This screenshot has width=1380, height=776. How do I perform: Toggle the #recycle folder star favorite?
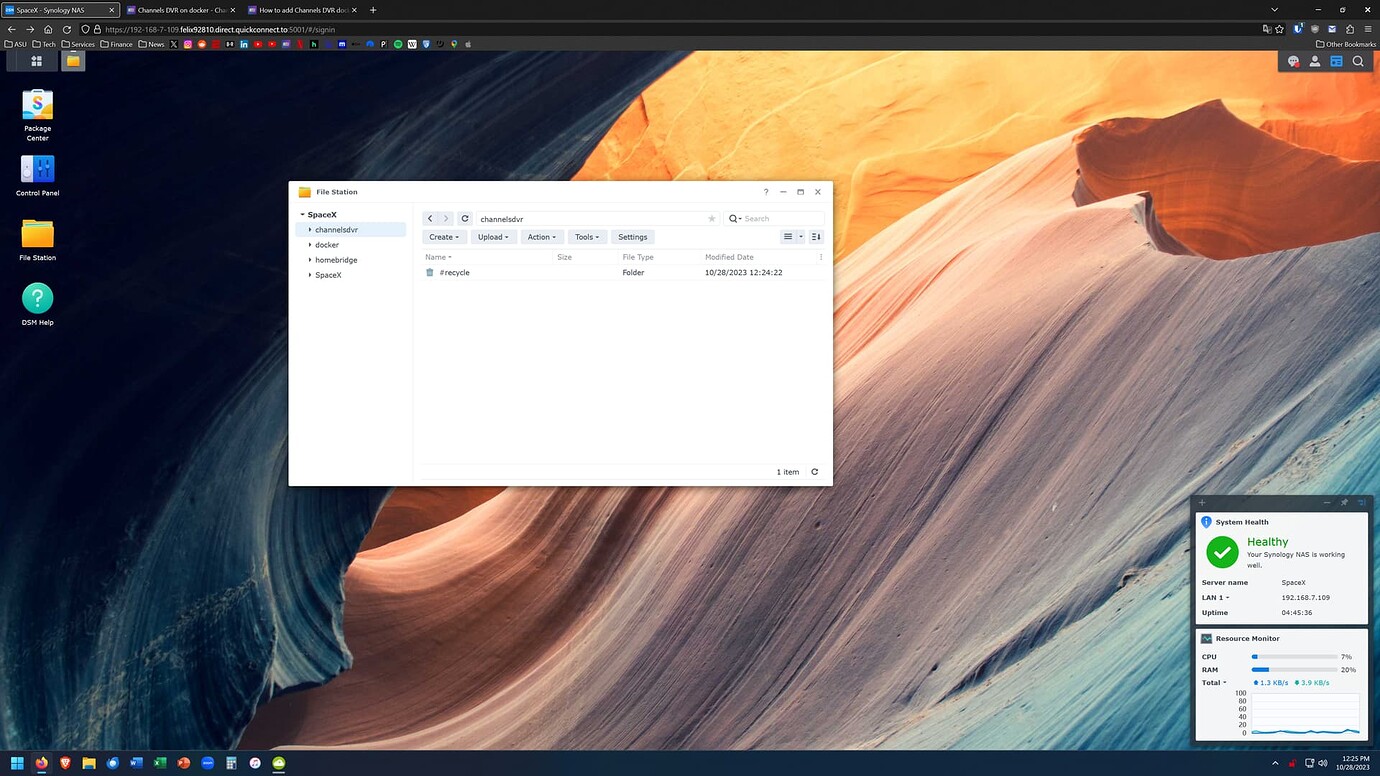tap(711, 218)
